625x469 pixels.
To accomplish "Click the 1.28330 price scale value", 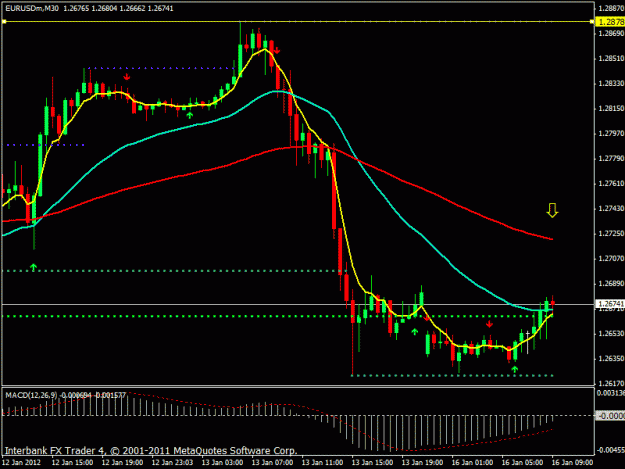I will pyautogui.click(x=611, y=84).
